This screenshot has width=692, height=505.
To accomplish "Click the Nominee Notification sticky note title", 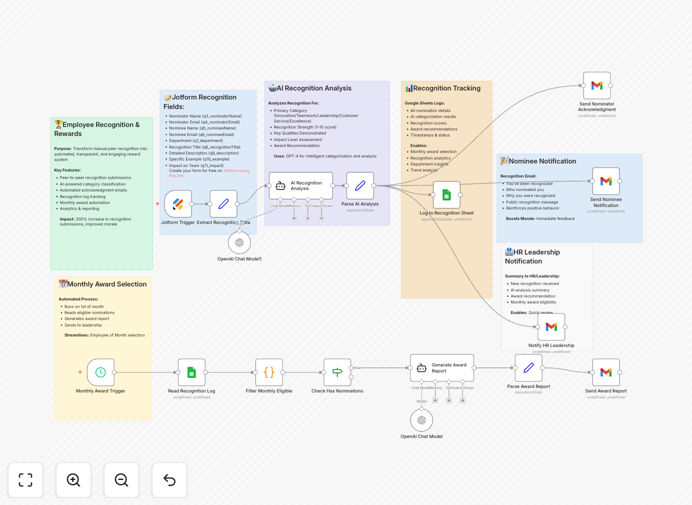I will 538,161.
